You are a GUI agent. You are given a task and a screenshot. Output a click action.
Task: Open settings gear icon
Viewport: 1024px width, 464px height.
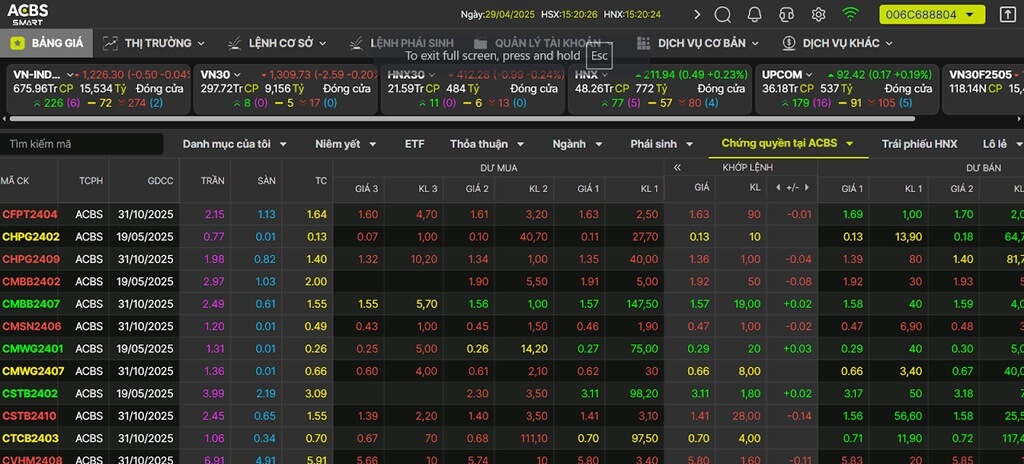coord(818,15)
